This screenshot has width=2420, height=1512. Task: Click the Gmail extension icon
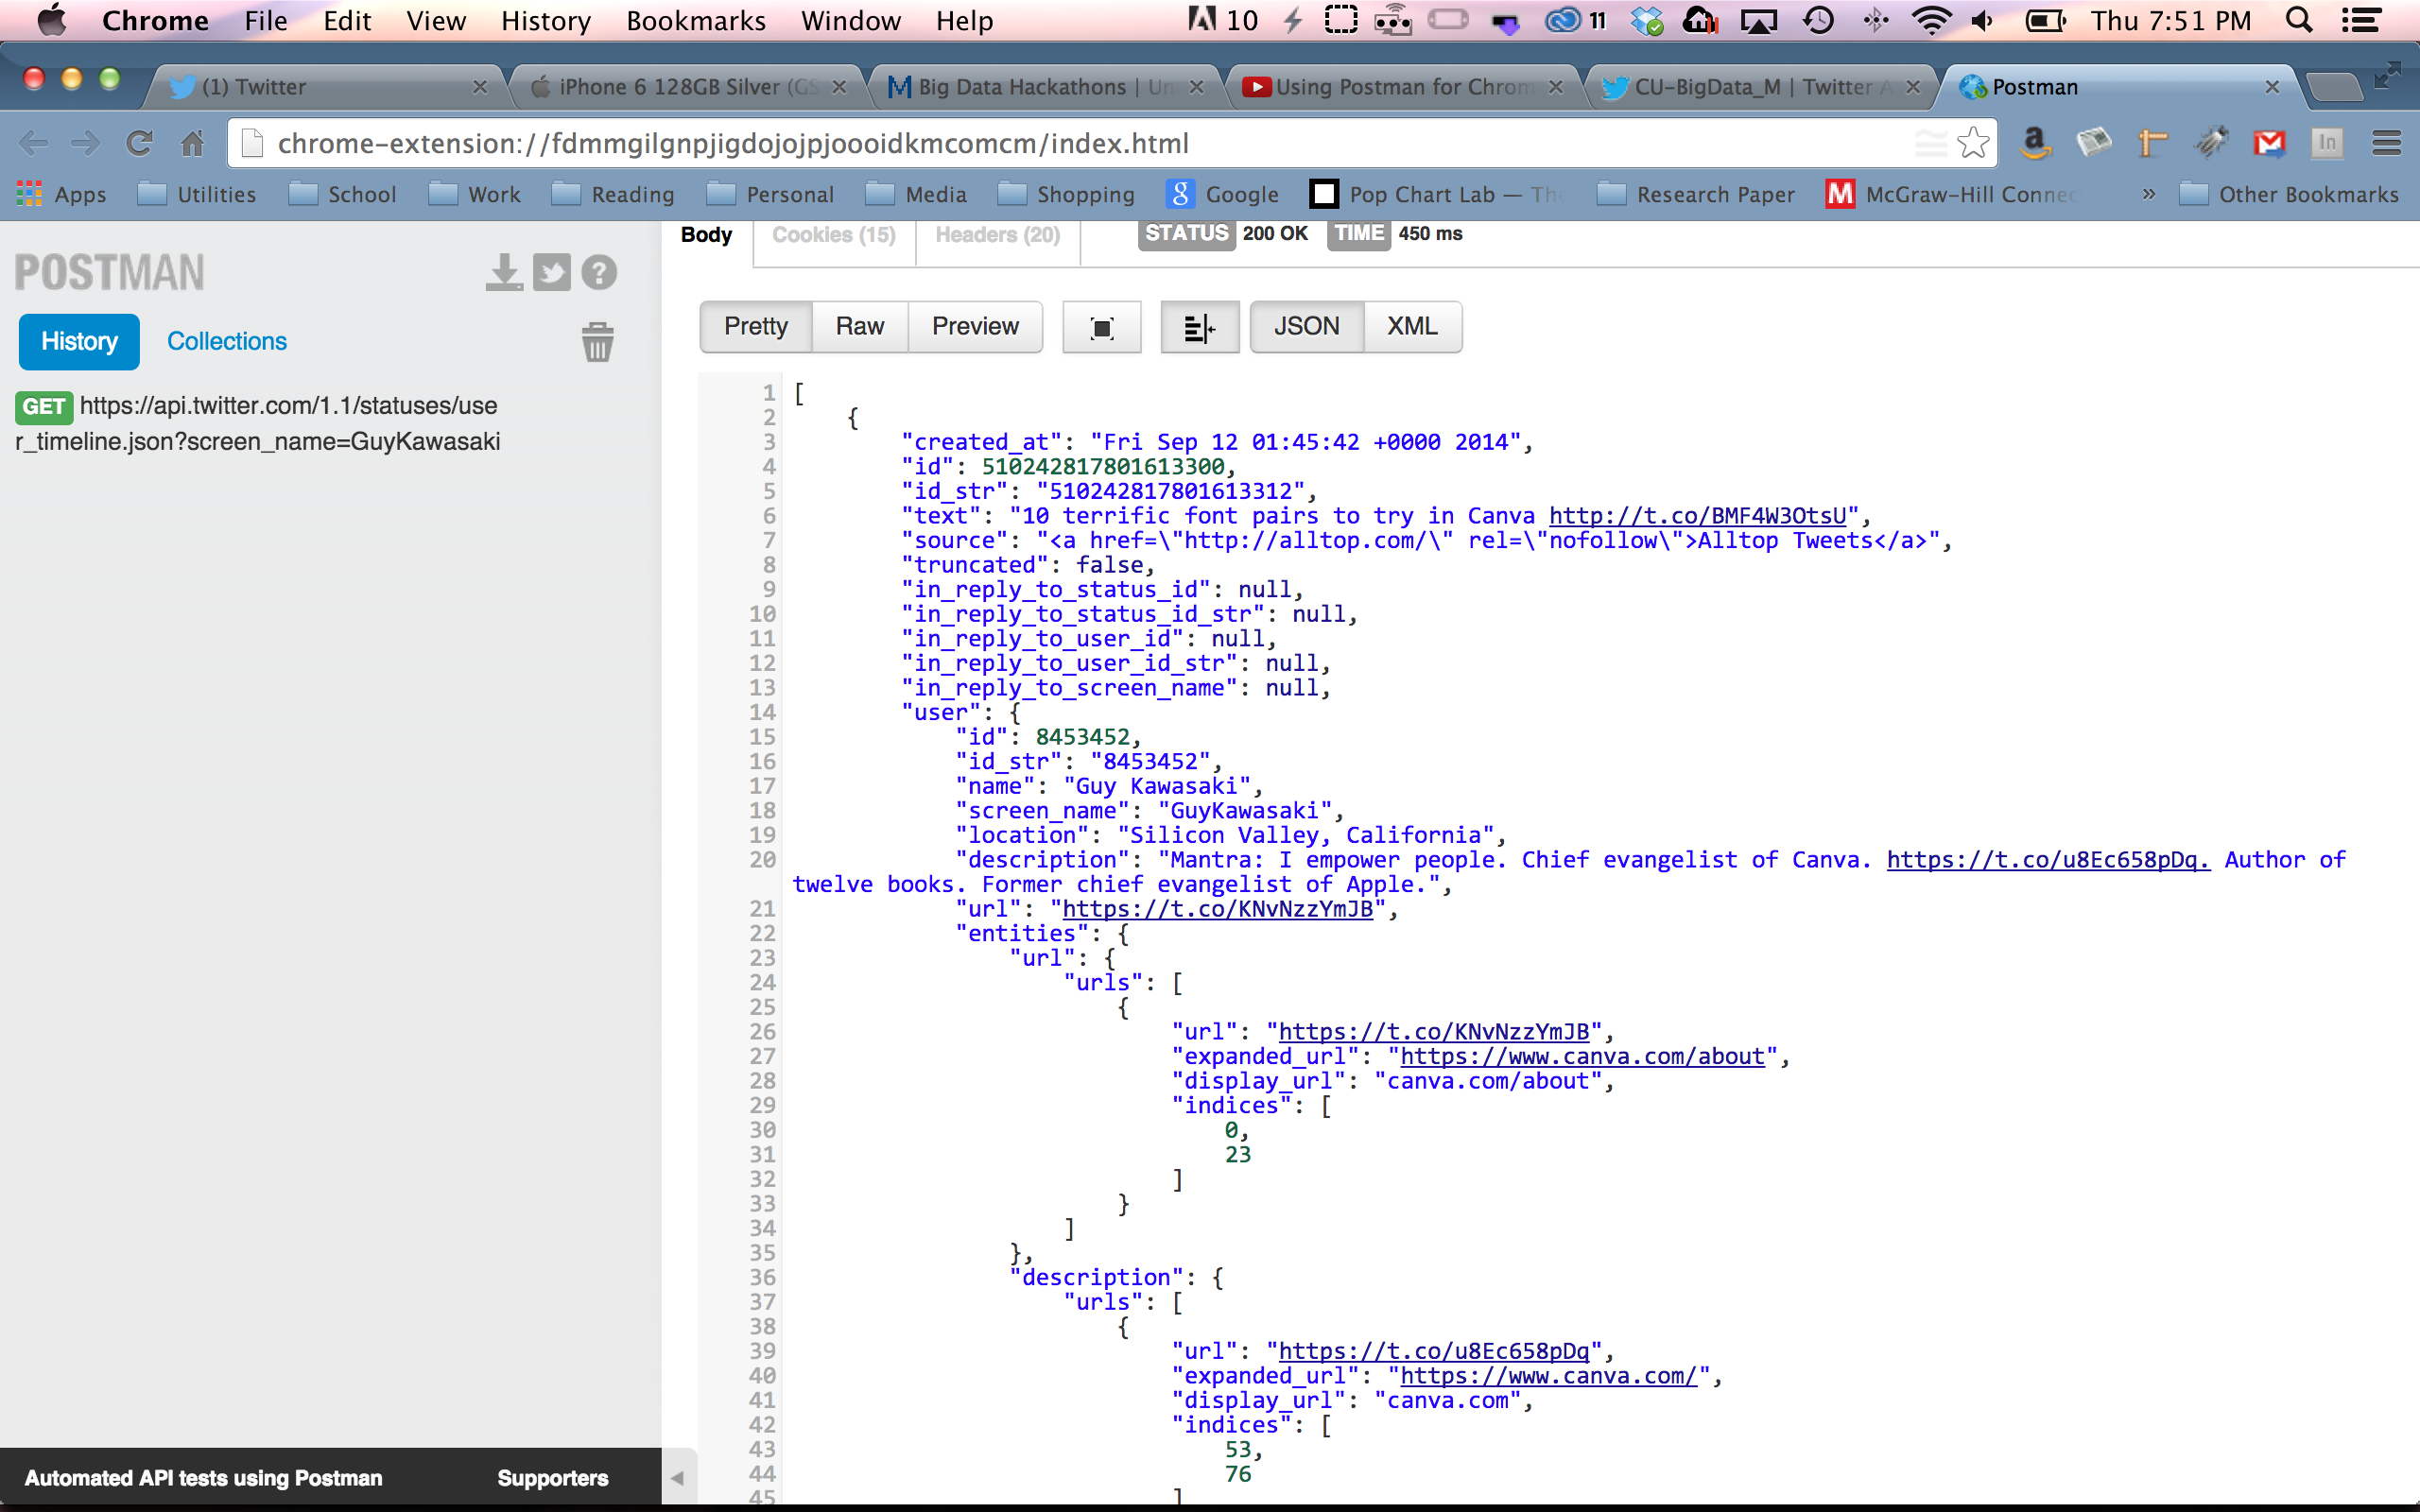click(x=2269, y=143)
